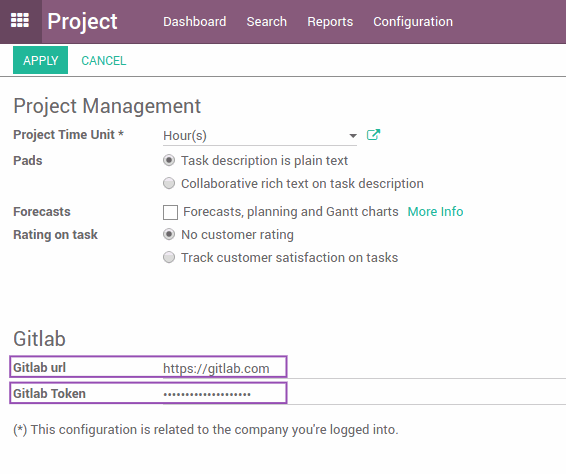The width and height of the screenshot is (566, 474).
Task: Select No customer rating option
Action: 169,234
